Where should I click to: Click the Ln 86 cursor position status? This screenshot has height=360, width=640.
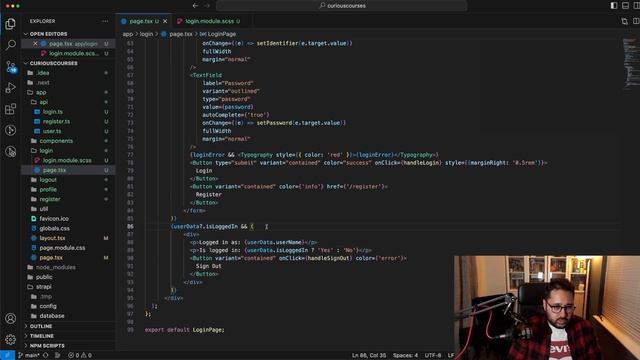pyautogui.click(x=369, y=356)
